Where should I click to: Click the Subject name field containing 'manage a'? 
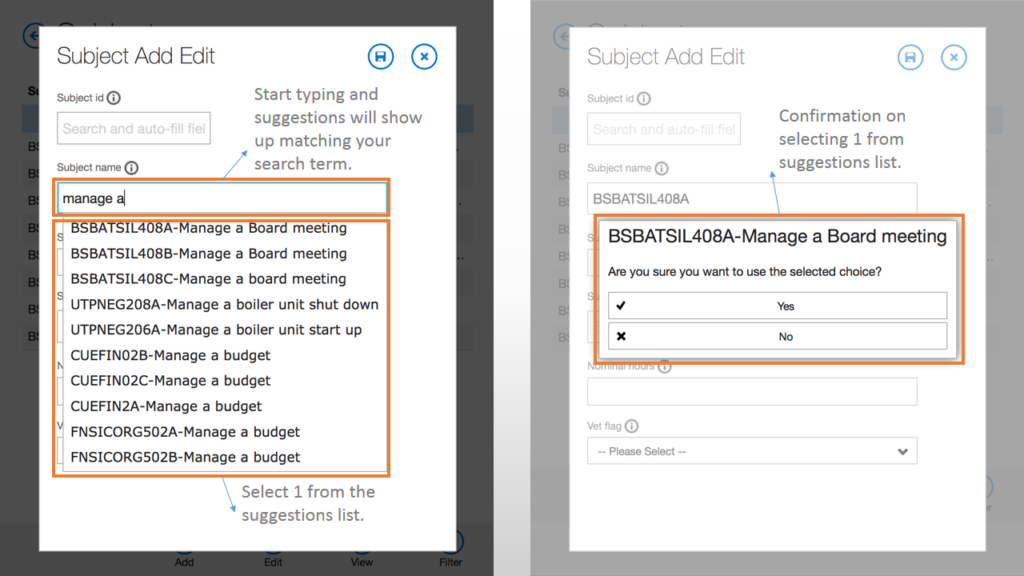tap(221, 198)
